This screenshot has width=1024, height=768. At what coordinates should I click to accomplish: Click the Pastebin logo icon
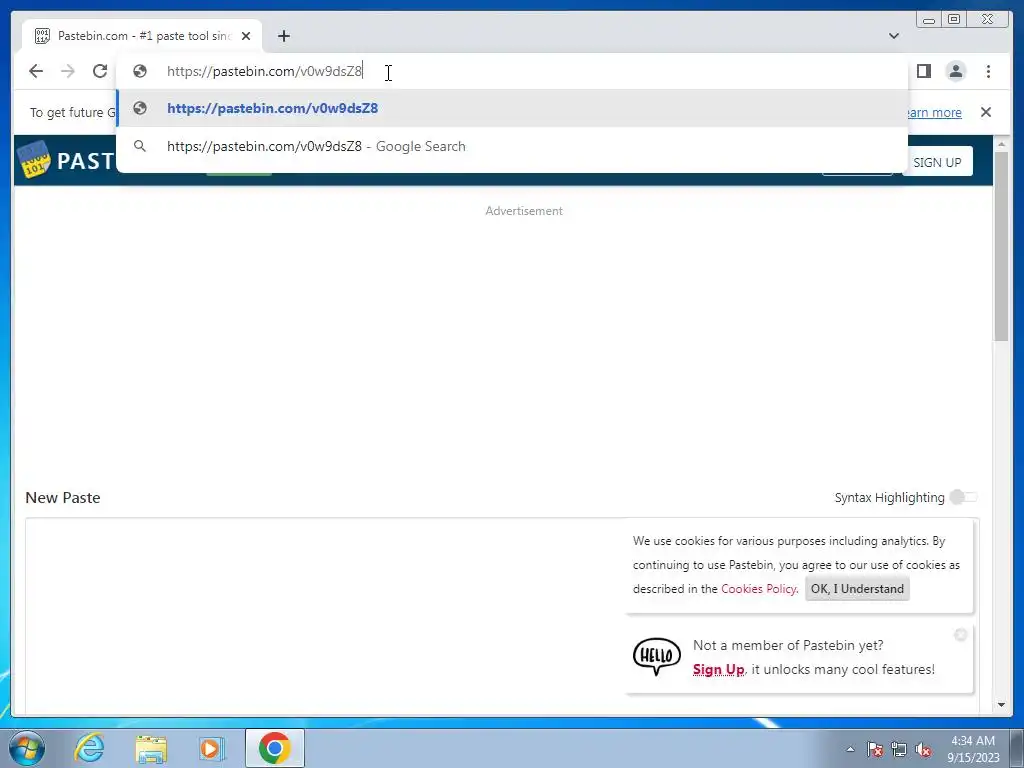coord(34,159)
